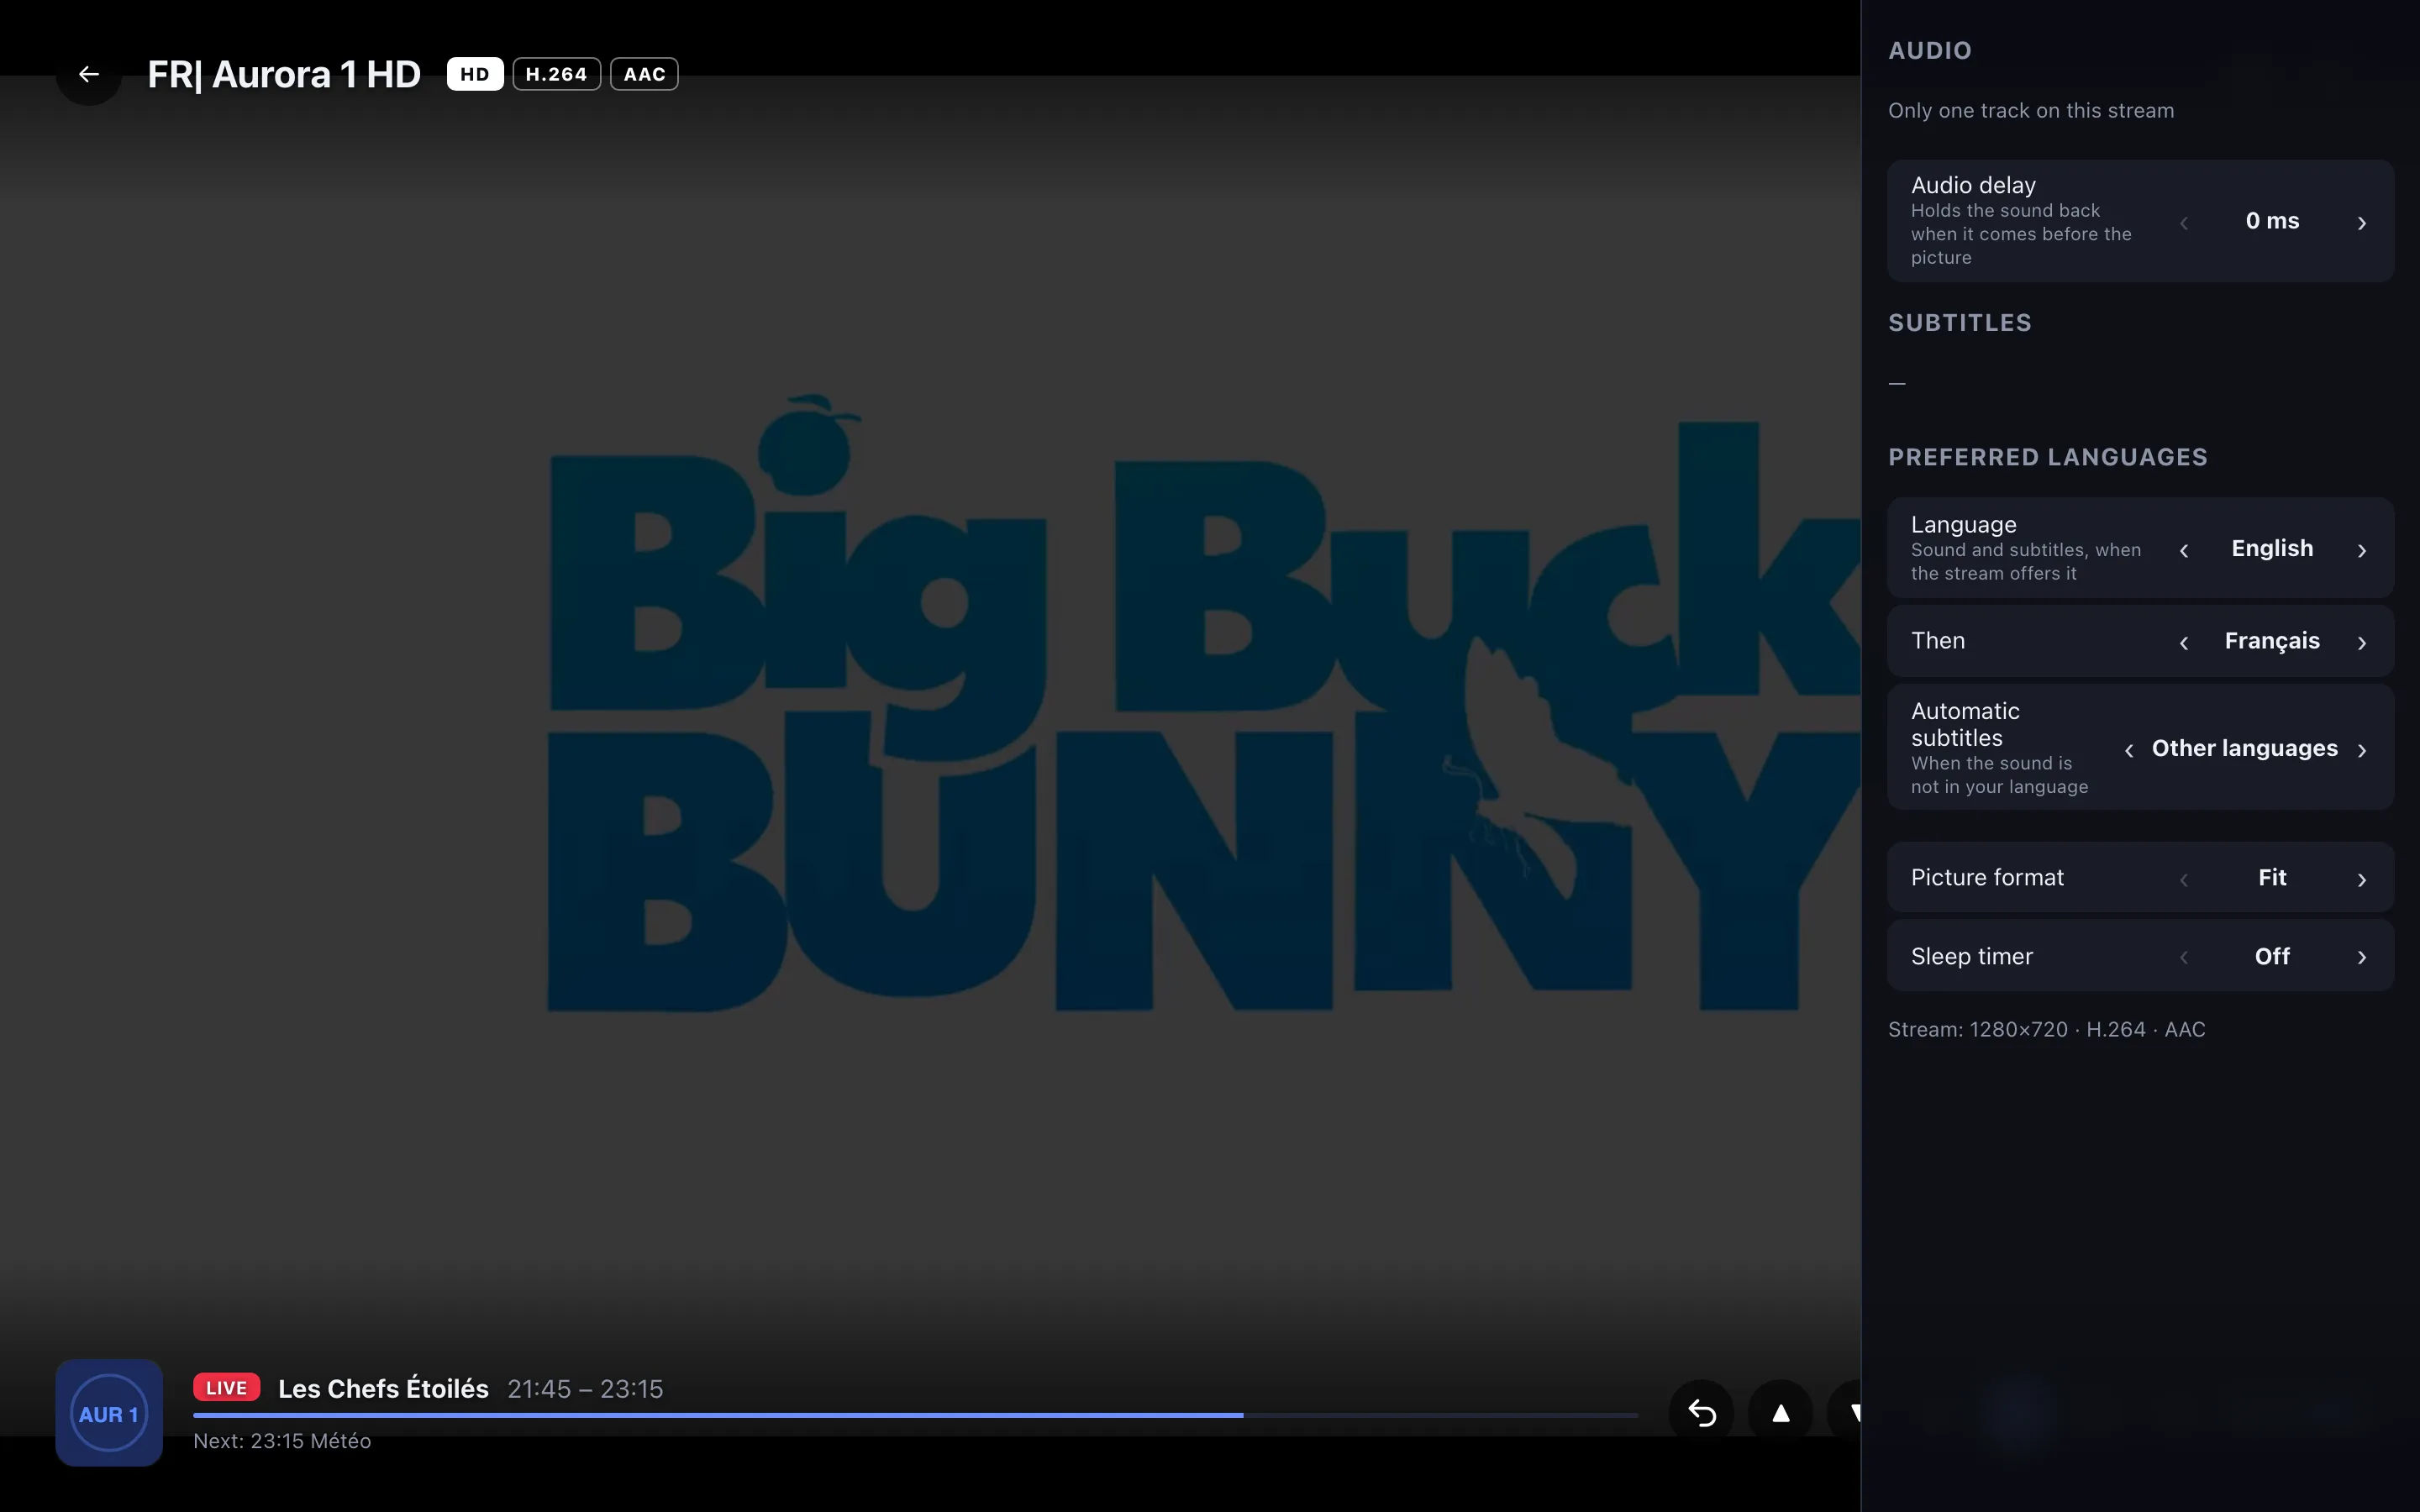Click the Next: 23:15 Météo text
The width and height of the screenshot is (2420, 1512).
point(282,1441)
